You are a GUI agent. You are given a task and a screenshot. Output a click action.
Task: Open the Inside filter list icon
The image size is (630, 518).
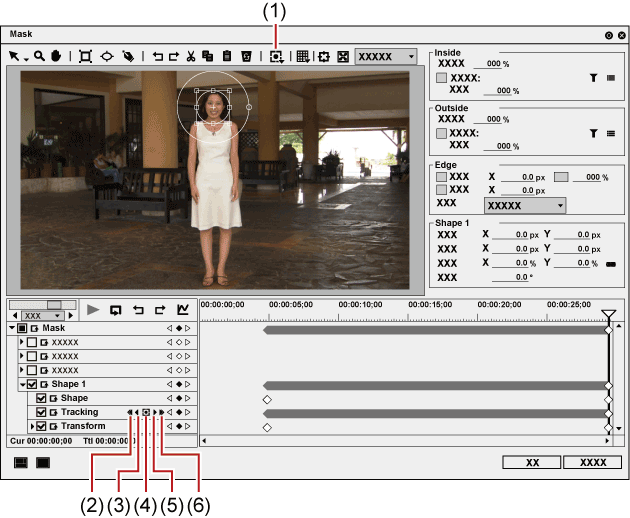[611, 78]
